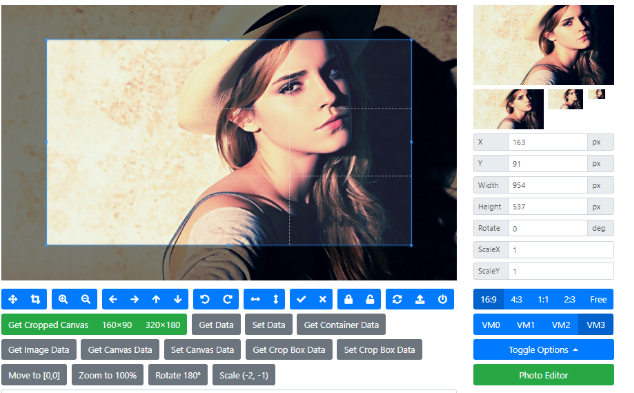Rotate image clockwise

coord(228,299)
